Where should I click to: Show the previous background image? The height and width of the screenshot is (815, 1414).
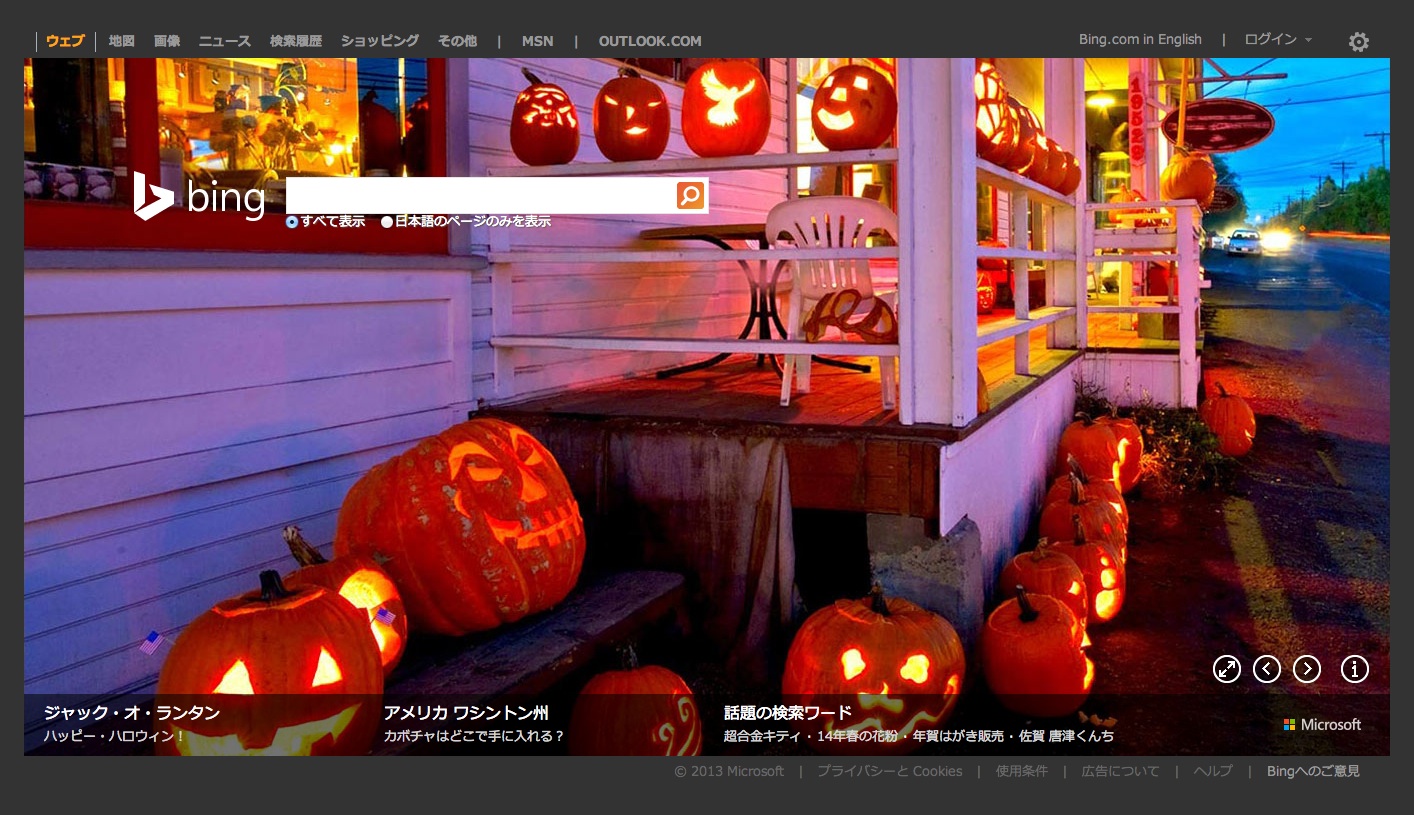point(1267,669)
